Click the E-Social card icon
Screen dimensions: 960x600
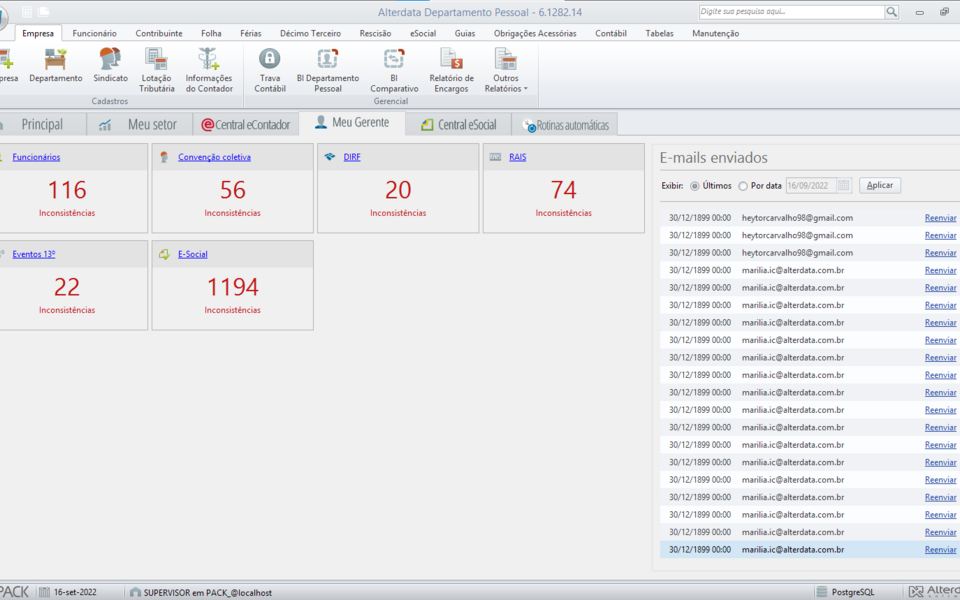click(164, 254)
